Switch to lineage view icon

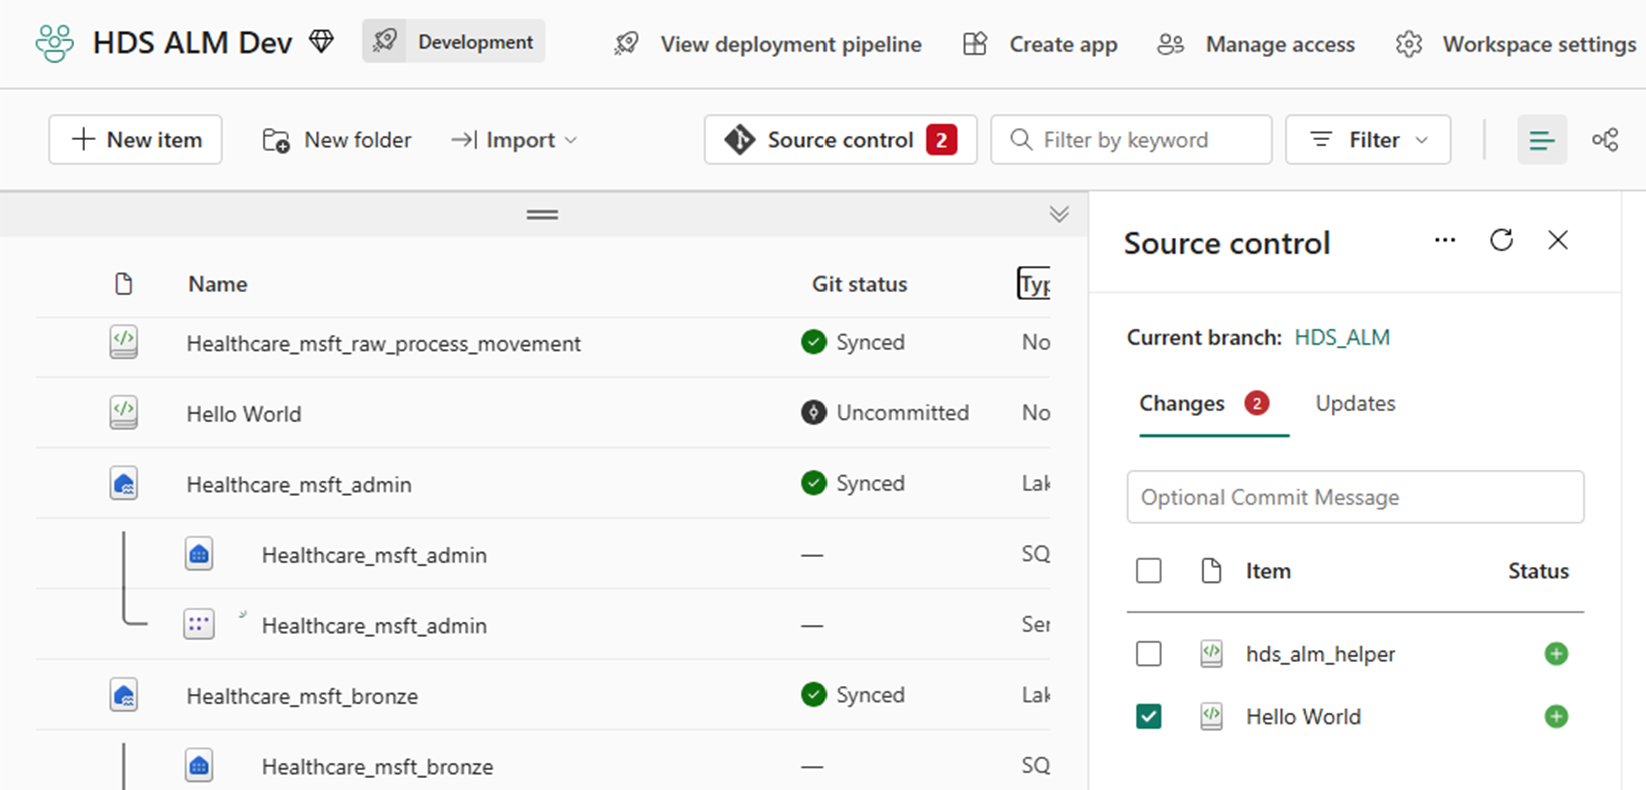tap(1605, 140)
